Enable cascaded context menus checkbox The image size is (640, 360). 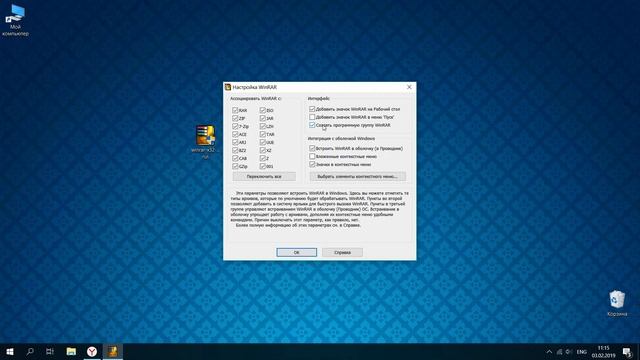312,156
